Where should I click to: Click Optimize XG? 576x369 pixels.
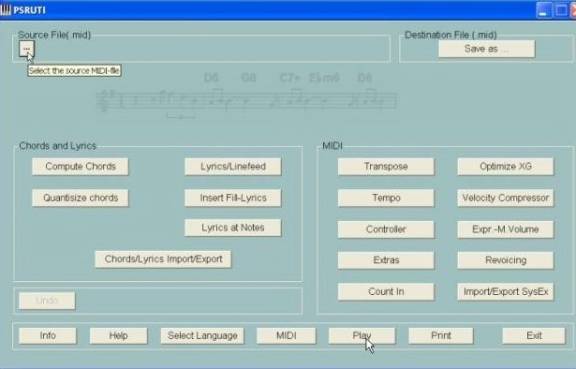[x=505, y=166]
